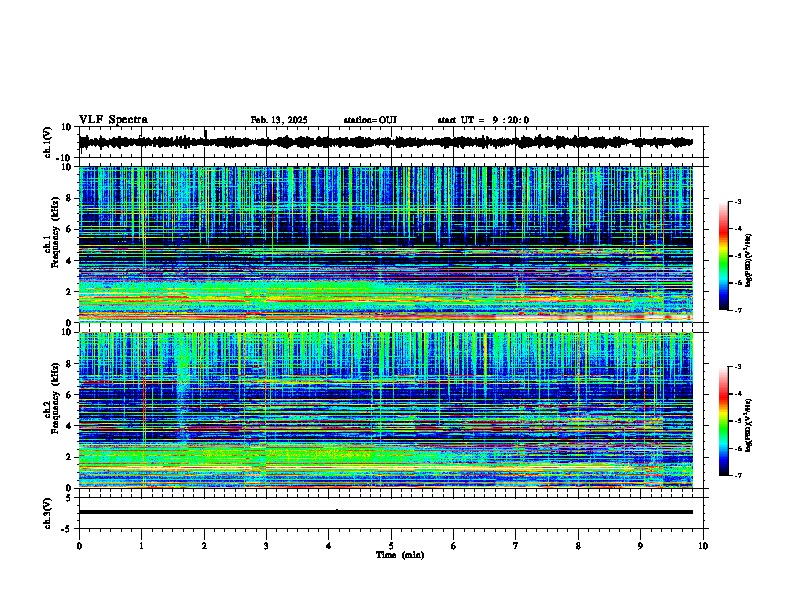The width and height of the screenshot is (792, 612).
Task: Click the ch.2 spectrogram panel
Action: pos(386,410)
